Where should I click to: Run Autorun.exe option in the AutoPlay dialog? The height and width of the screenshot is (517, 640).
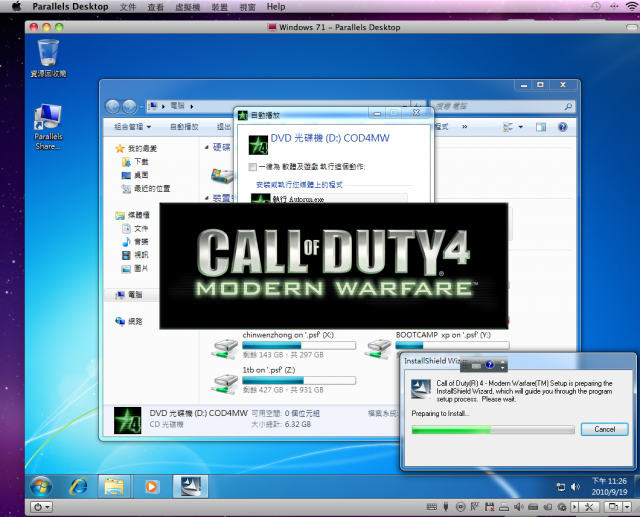click(329, 199)
